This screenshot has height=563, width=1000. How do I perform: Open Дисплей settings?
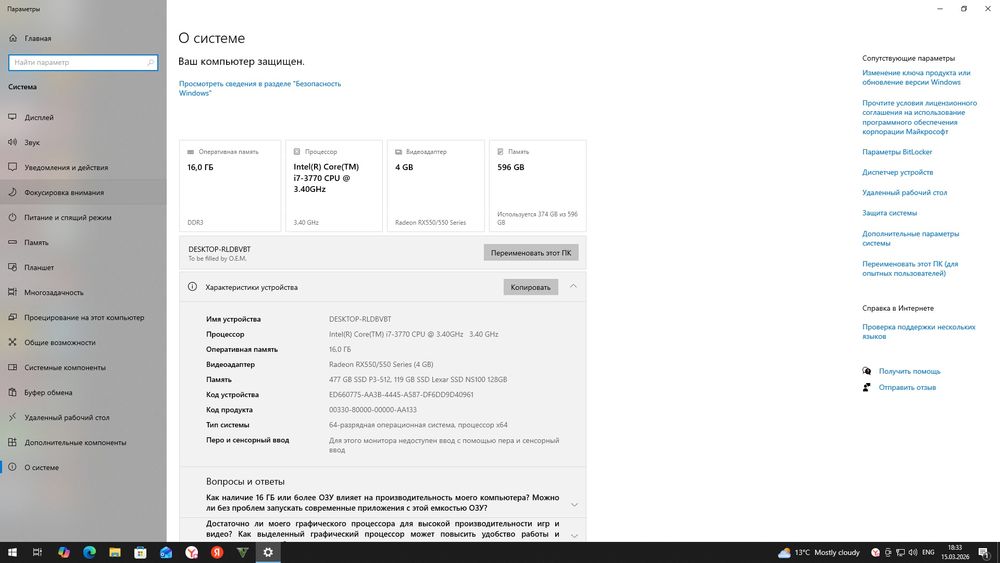(39, 117)
